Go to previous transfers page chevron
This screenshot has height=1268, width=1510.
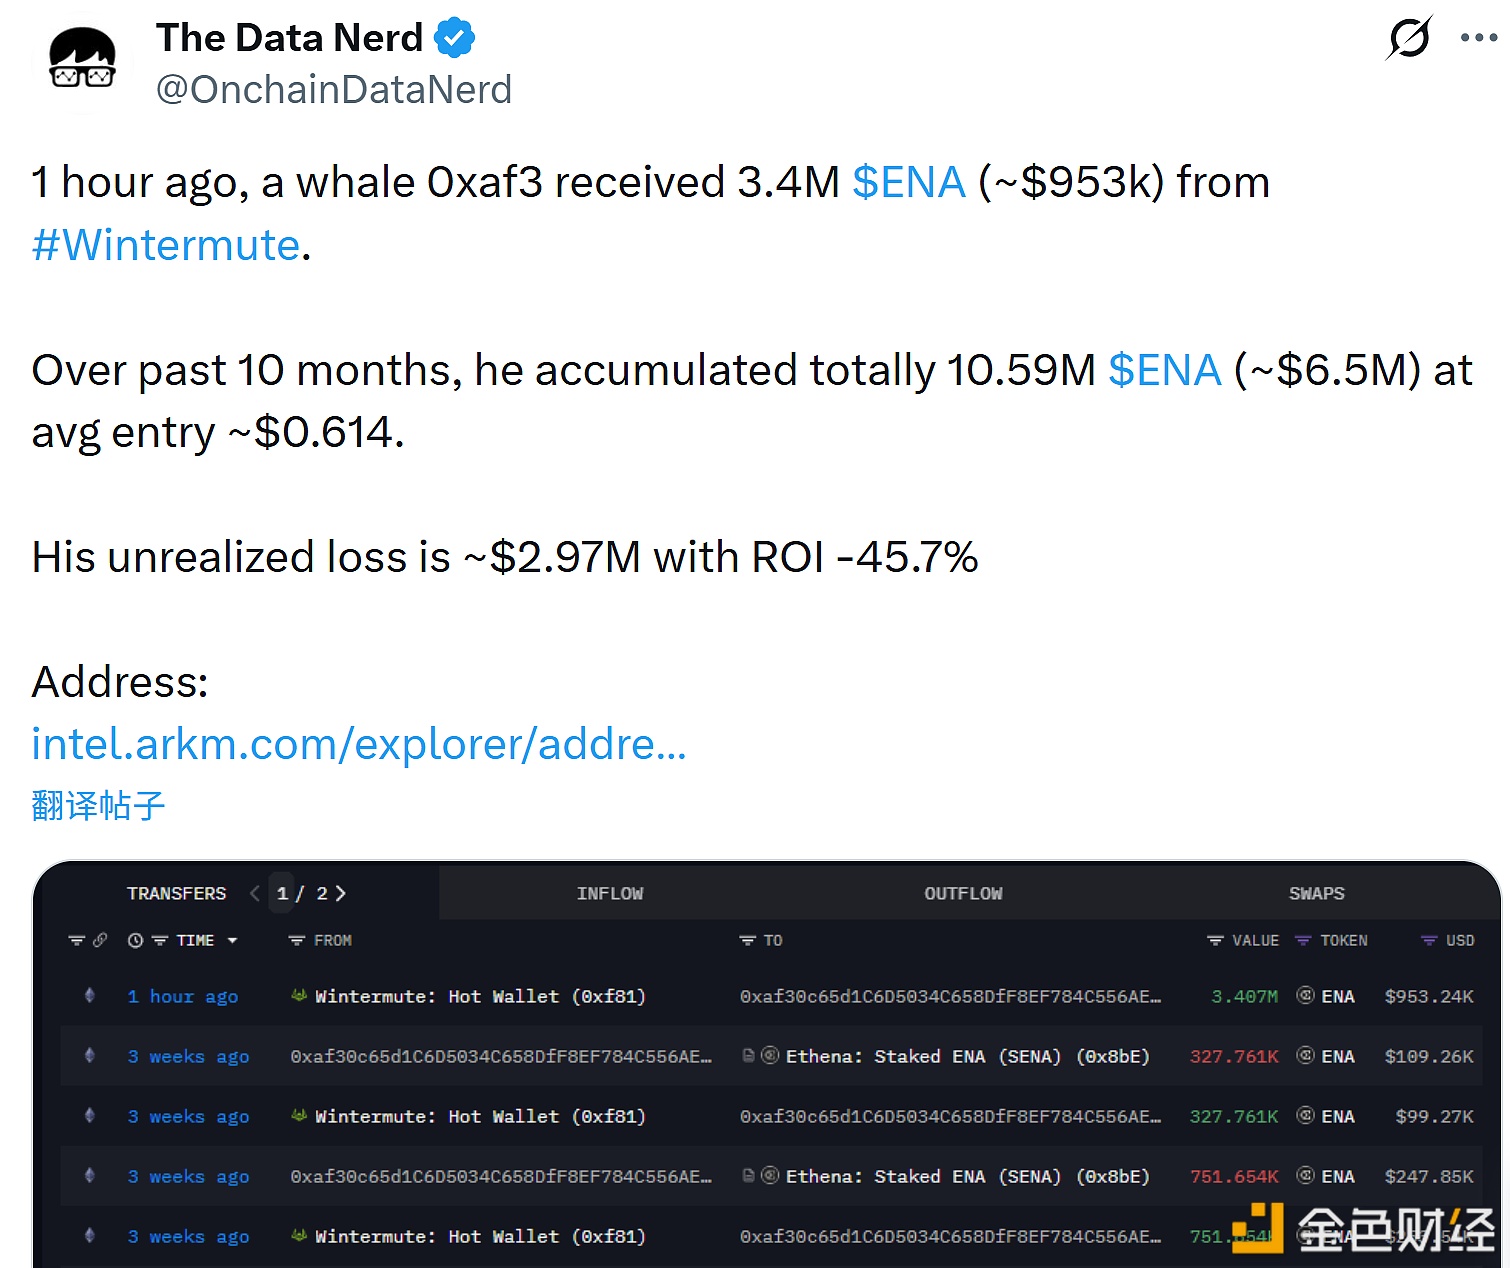click(x=255, y=893)
